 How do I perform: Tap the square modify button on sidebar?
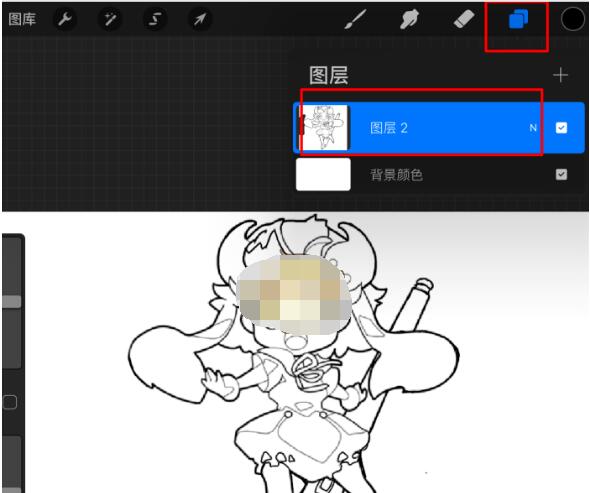10,402
